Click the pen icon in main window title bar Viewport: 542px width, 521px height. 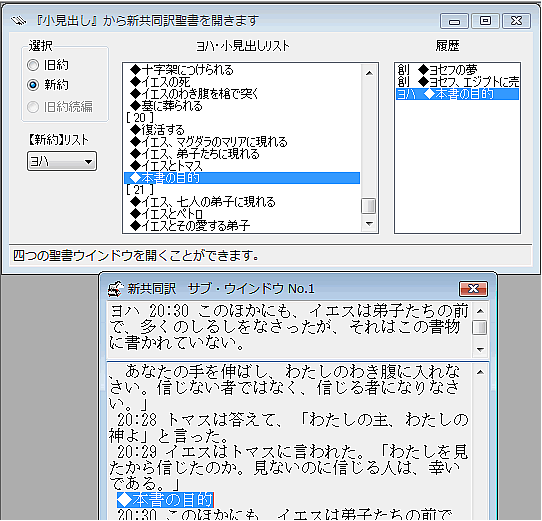coord(18,21)
